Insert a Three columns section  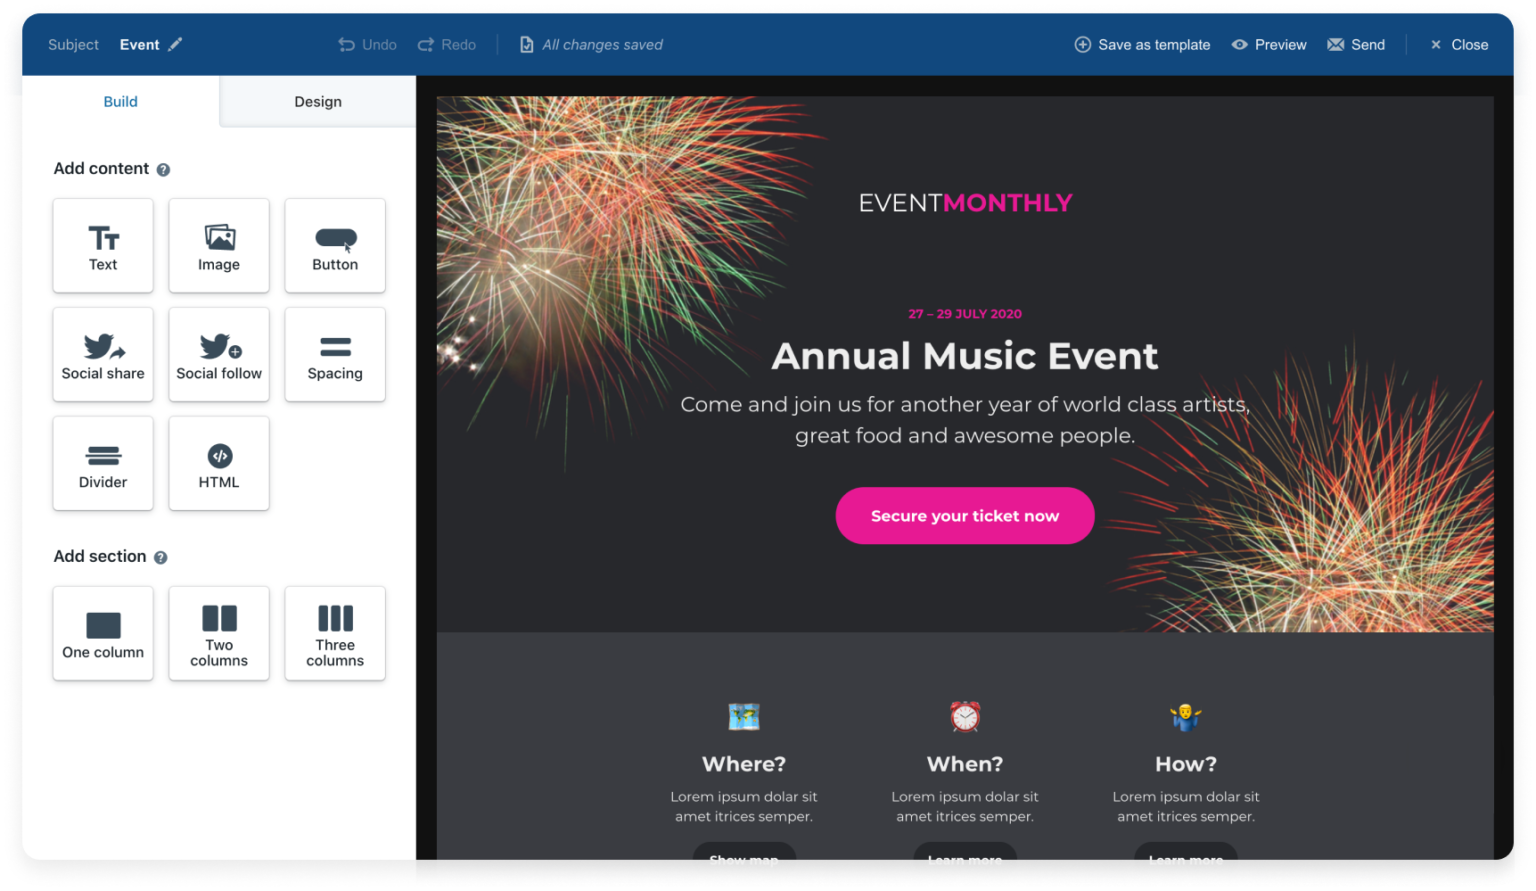(x=335, y=633)
